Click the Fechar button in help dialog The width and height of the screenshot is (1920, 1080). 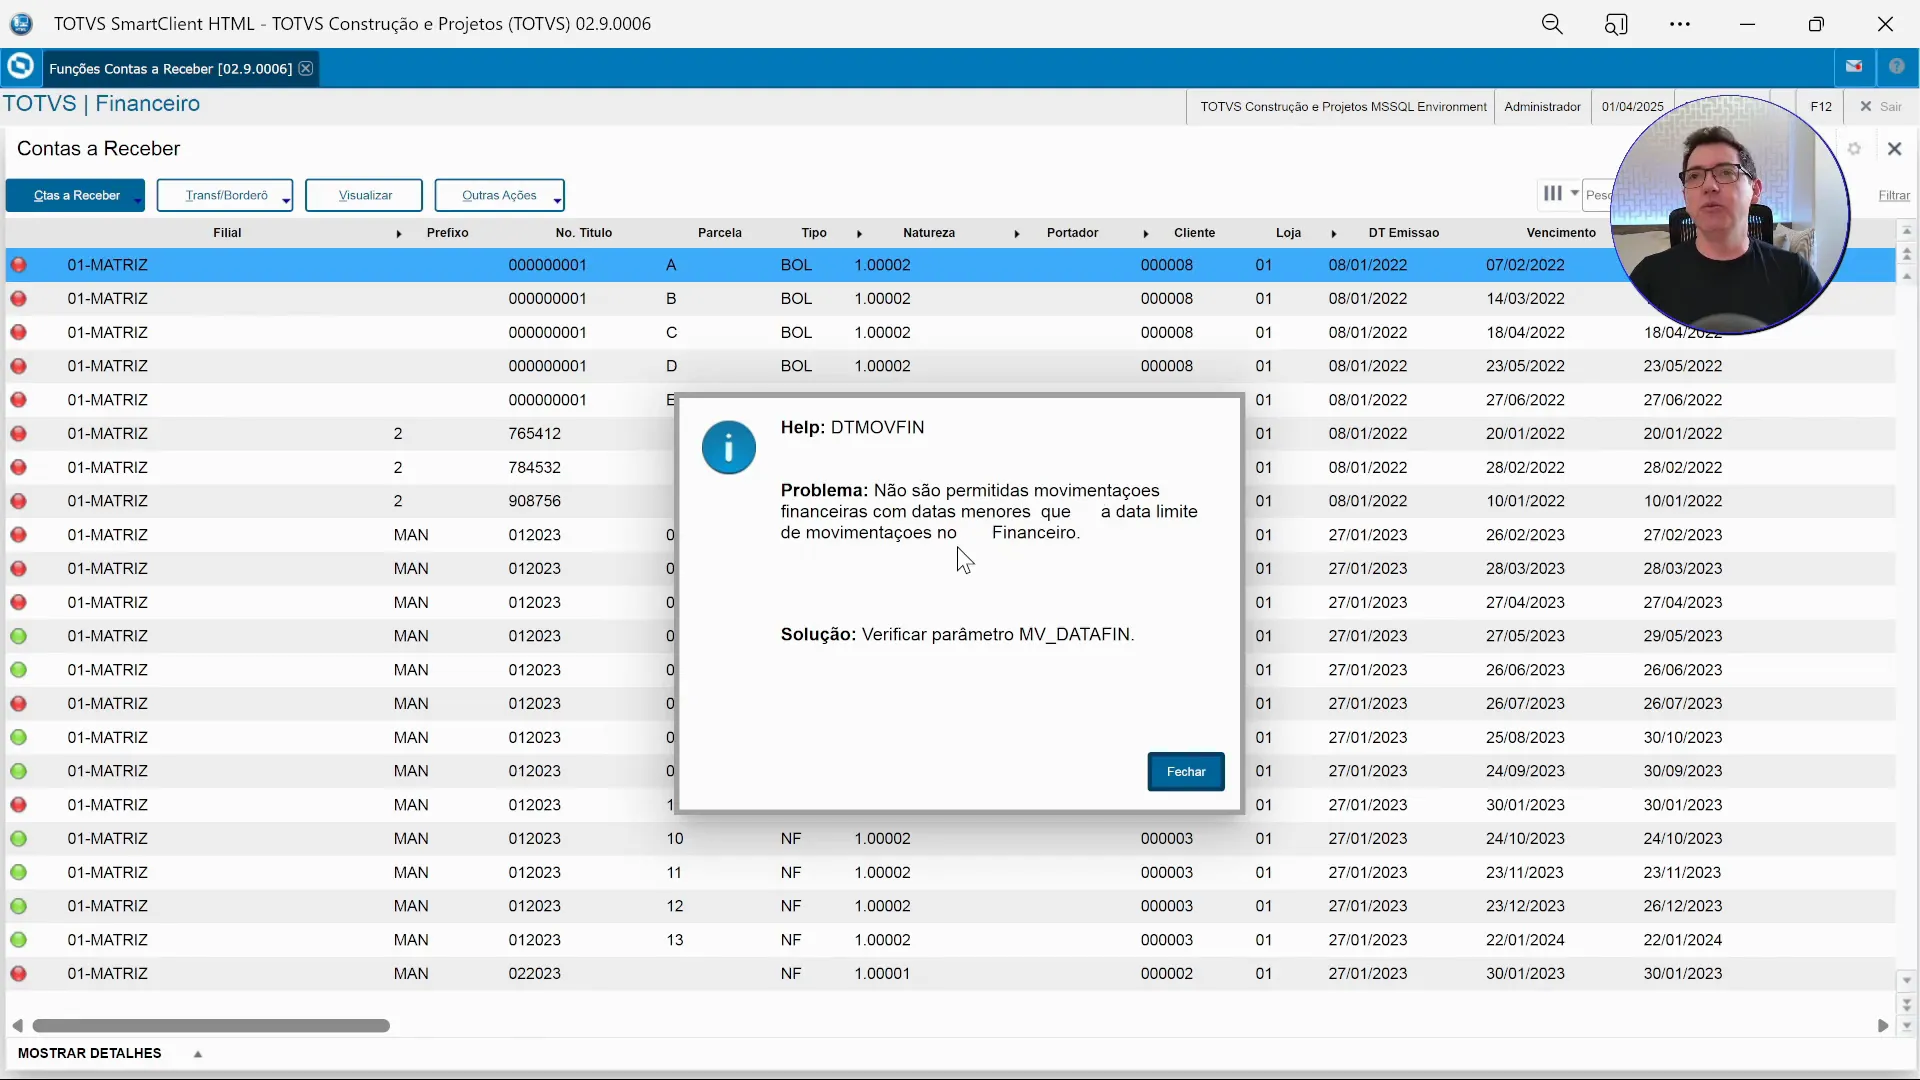[x=1185, y=772]
